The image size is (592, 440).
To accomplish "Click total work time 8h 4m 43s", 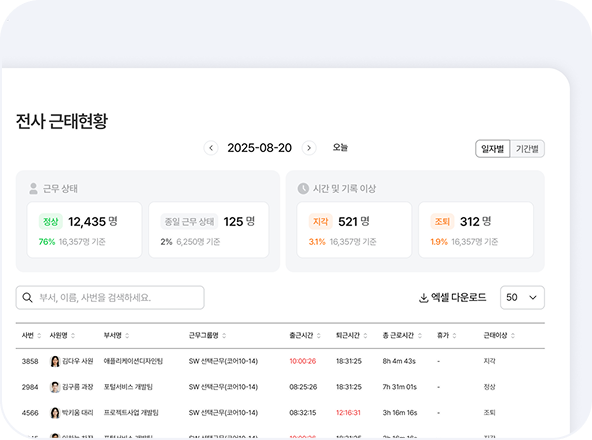I will tap(399, 361).
